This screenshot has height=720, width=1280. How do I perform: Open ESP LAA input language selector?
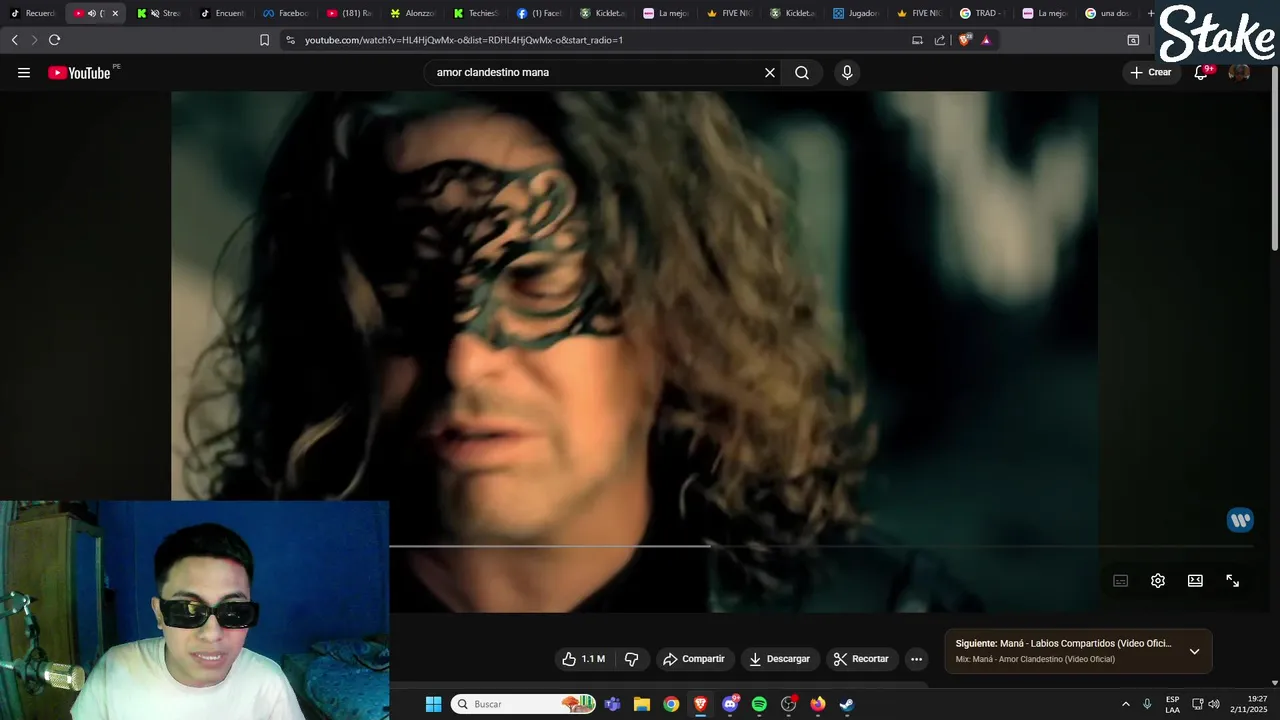(1172, 704)
